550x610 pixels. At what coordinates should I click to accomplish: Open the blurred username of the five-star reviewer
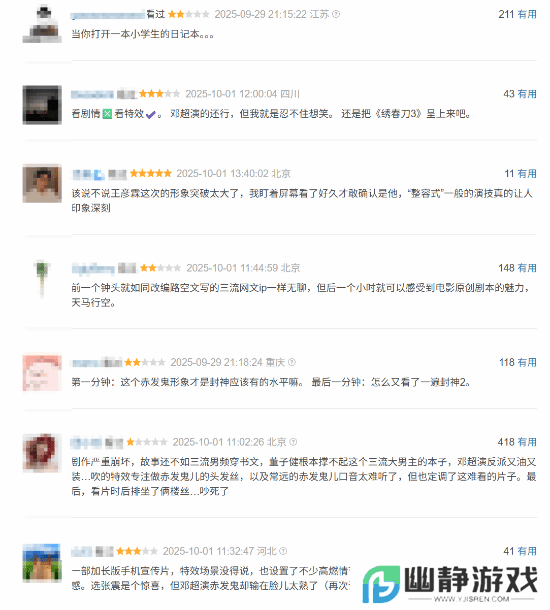tap(88, 174)
